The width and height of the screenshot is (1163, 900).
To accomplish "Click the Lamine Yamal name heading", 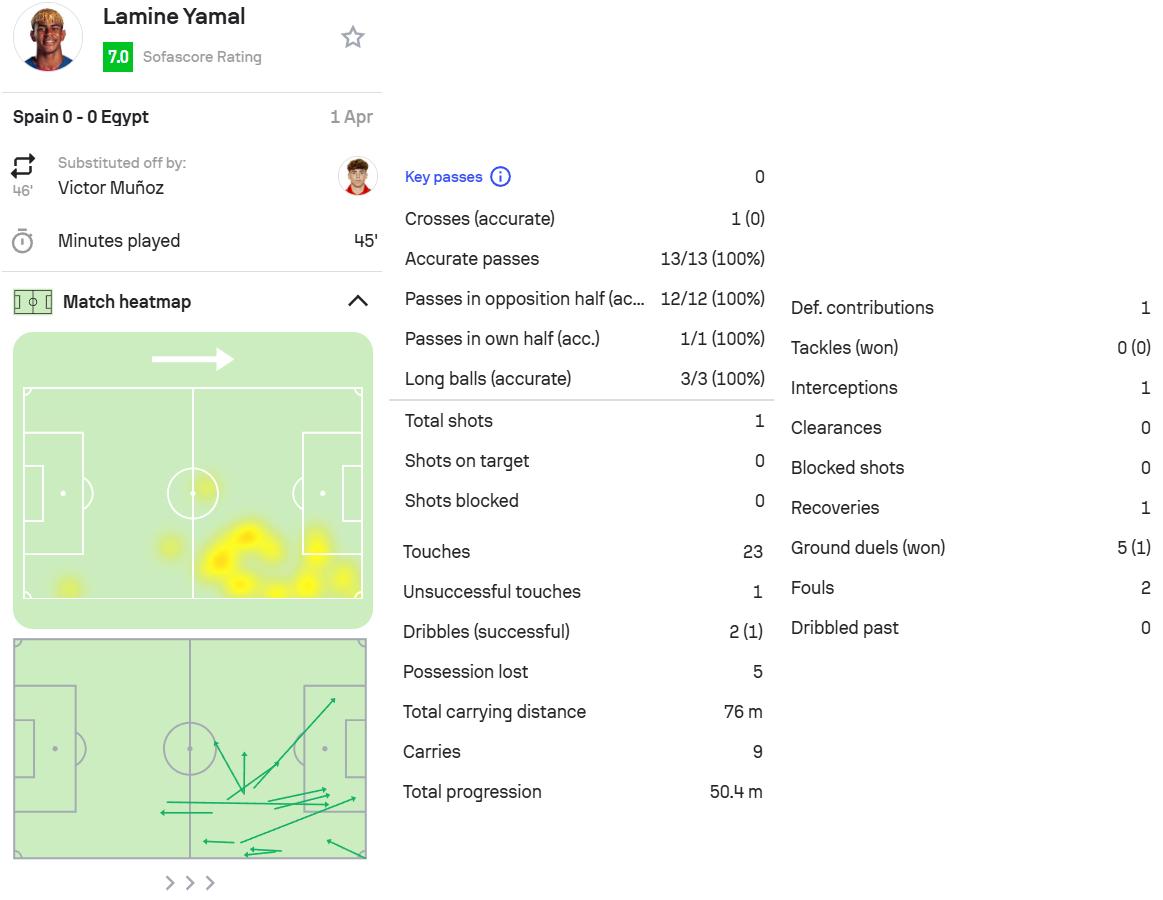I will (x=174, y=17).
